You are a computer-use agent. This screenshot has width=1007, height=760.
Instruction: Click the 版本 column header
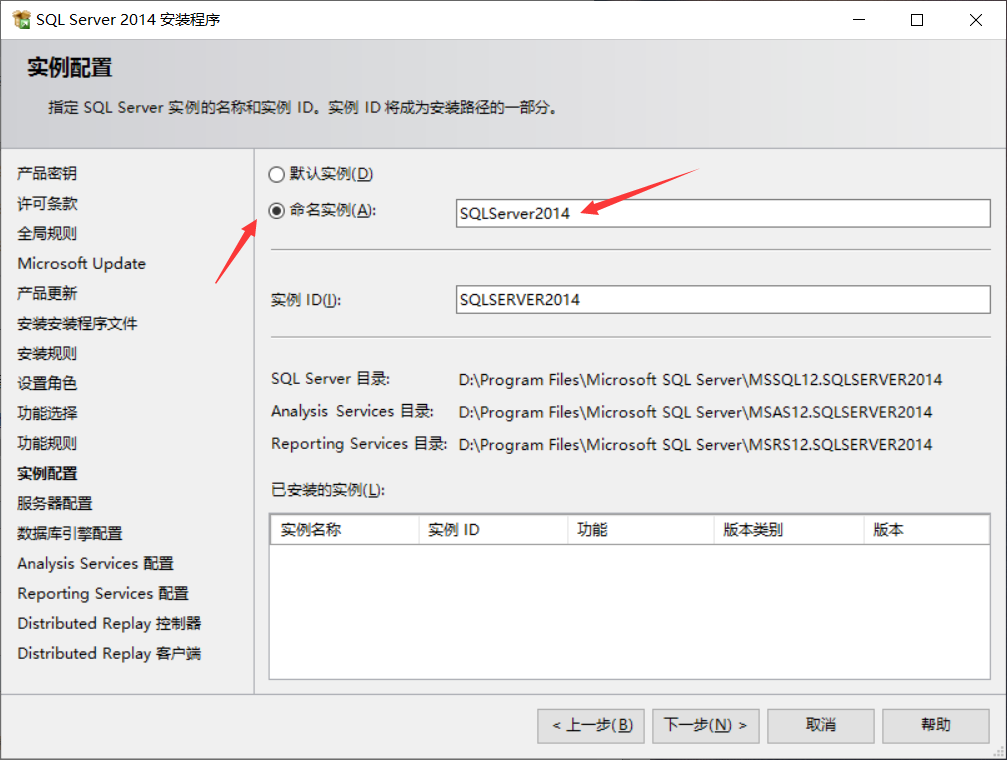(926, 530)
